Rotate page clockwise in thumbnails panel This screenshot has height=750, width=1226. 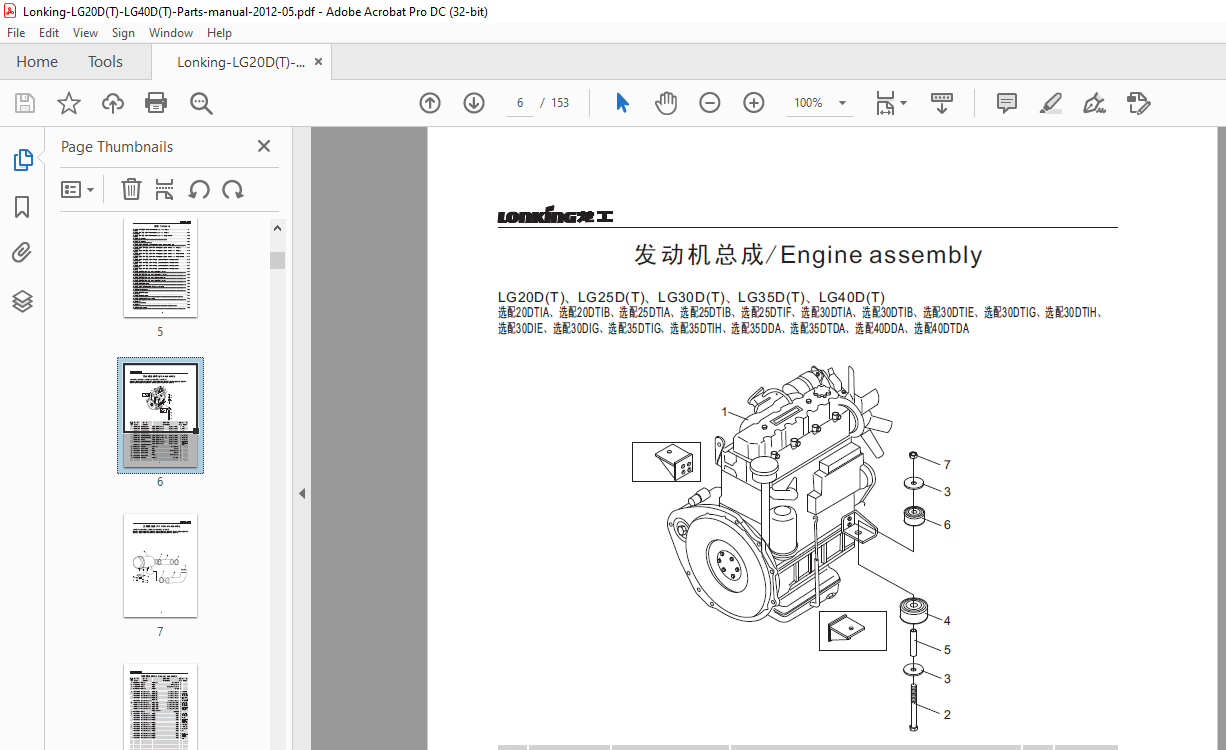(233, 189)
